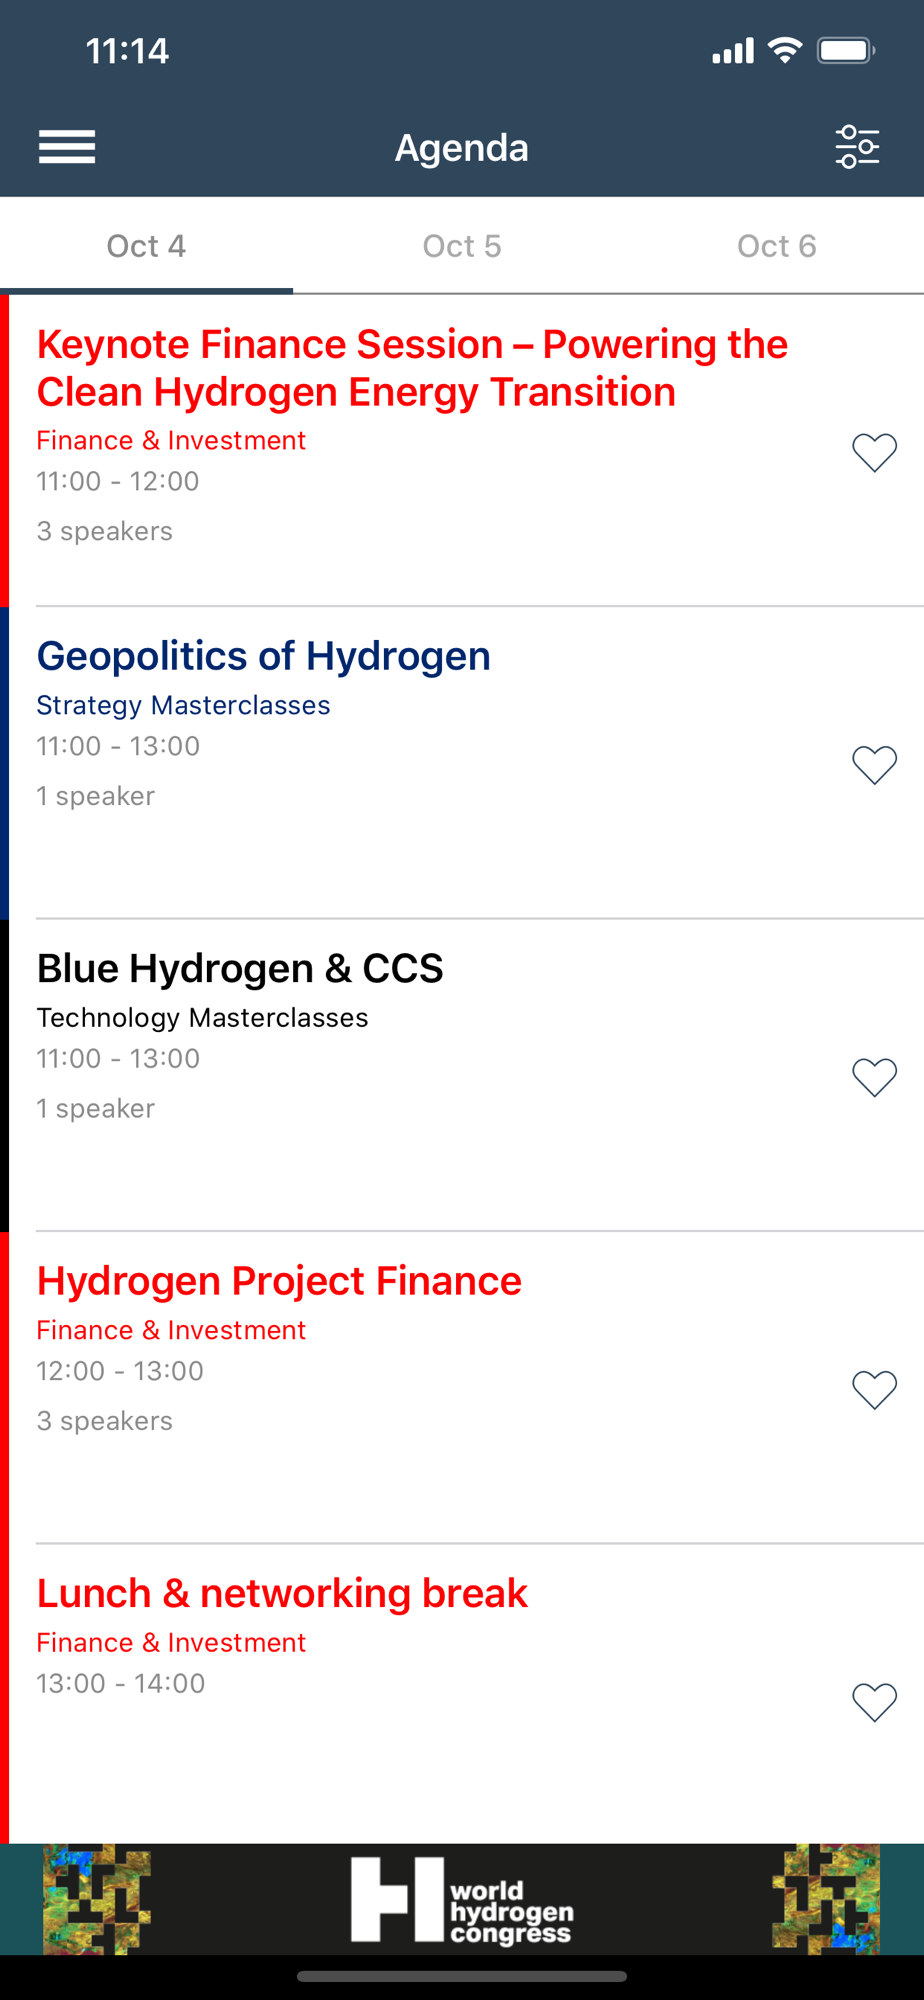Switch to the Oct 4 tab
The width and height of the screenshot is (924, 2000).
[x=146, y=246]
